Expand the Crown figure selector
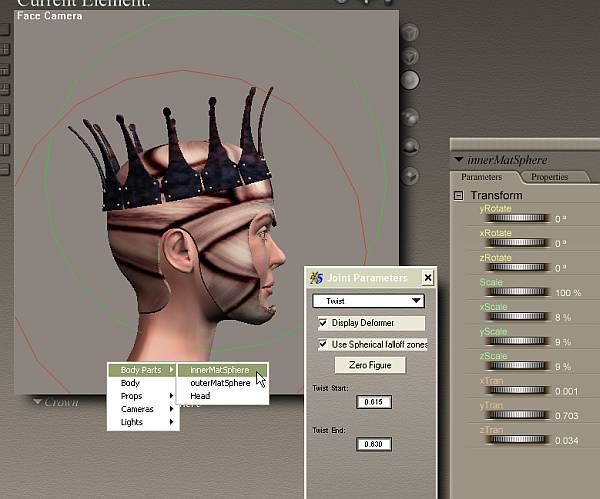Viewport: 600px width, 499px height. (38, 403)
